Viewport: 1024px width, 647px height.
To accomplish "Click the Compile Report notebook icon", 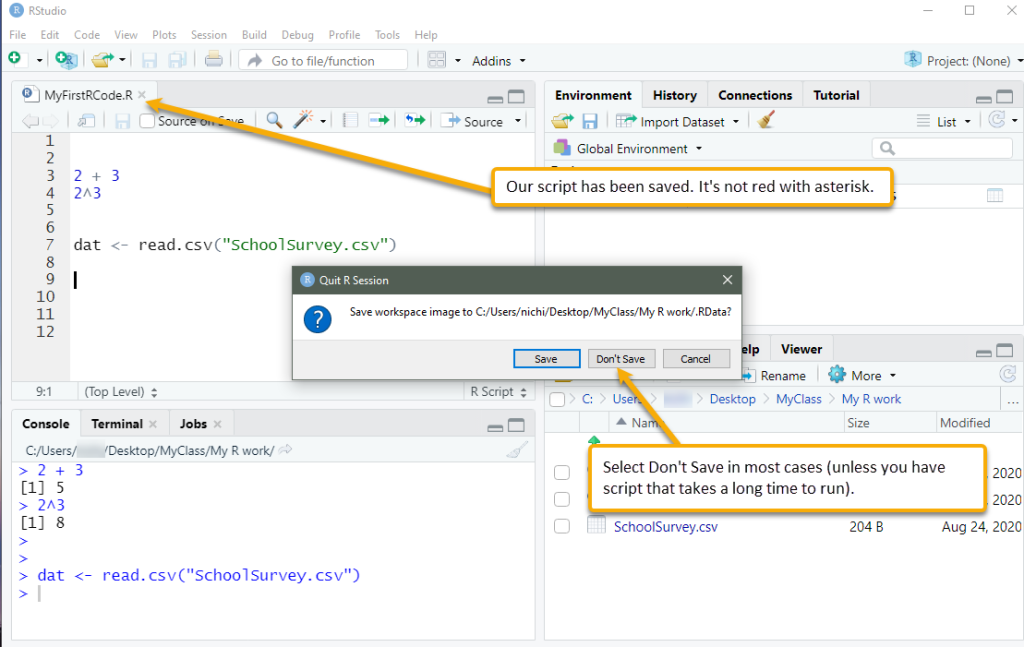I will 351,120.
